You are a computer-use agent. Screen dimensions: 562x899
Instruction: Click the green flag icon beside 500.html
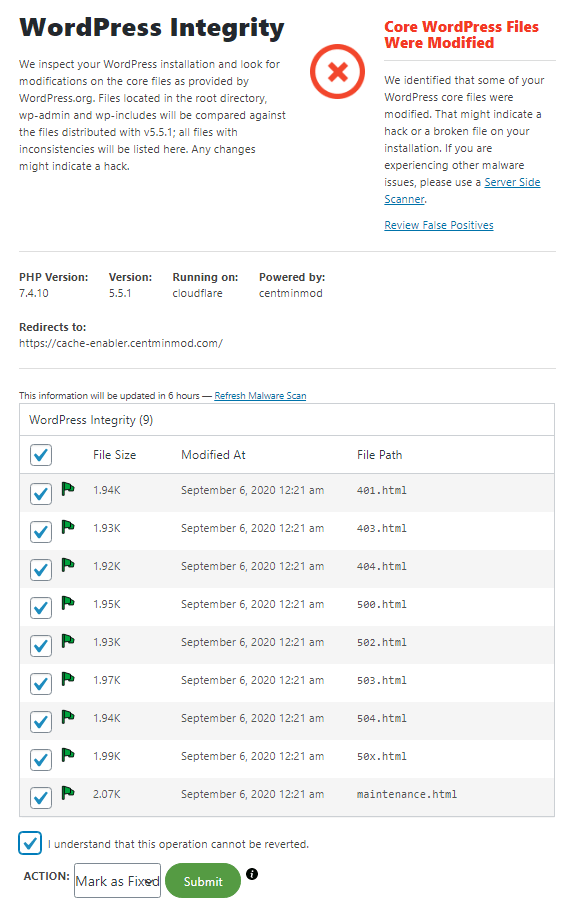tap(68, 603)
